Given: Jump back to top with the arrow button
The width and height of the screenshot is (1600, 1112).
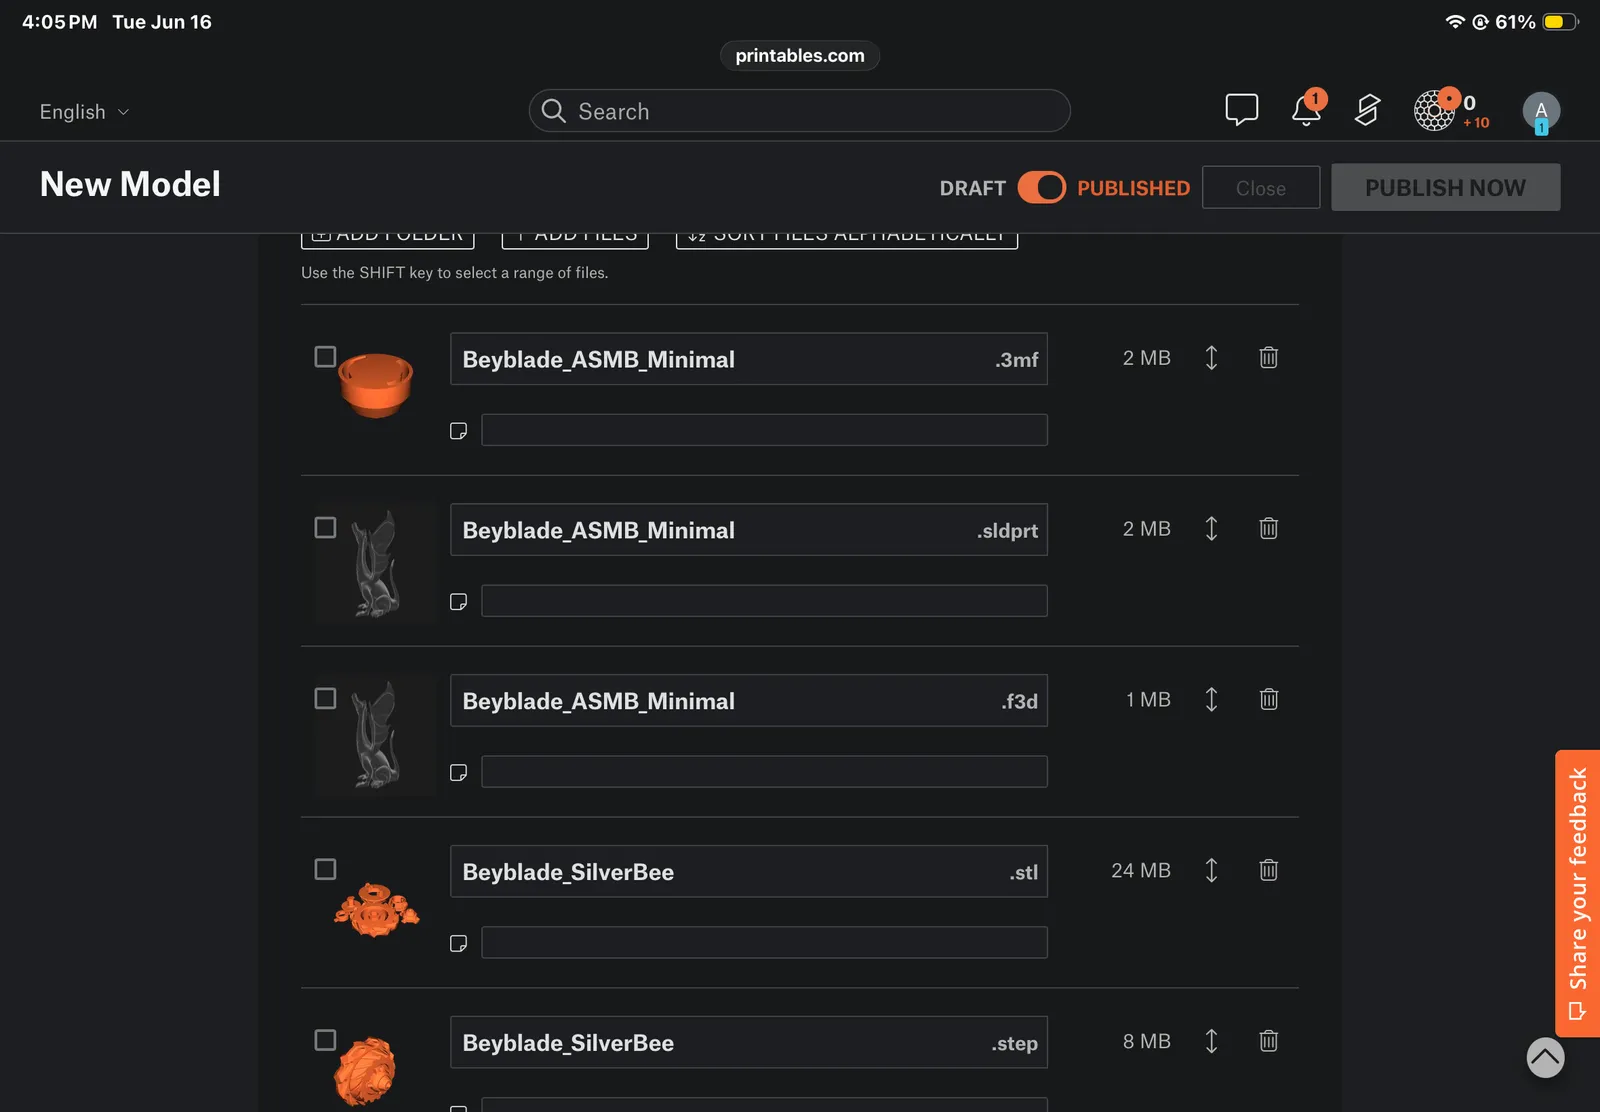Looking at the screenshot, I should (x=1545, y=1058).
